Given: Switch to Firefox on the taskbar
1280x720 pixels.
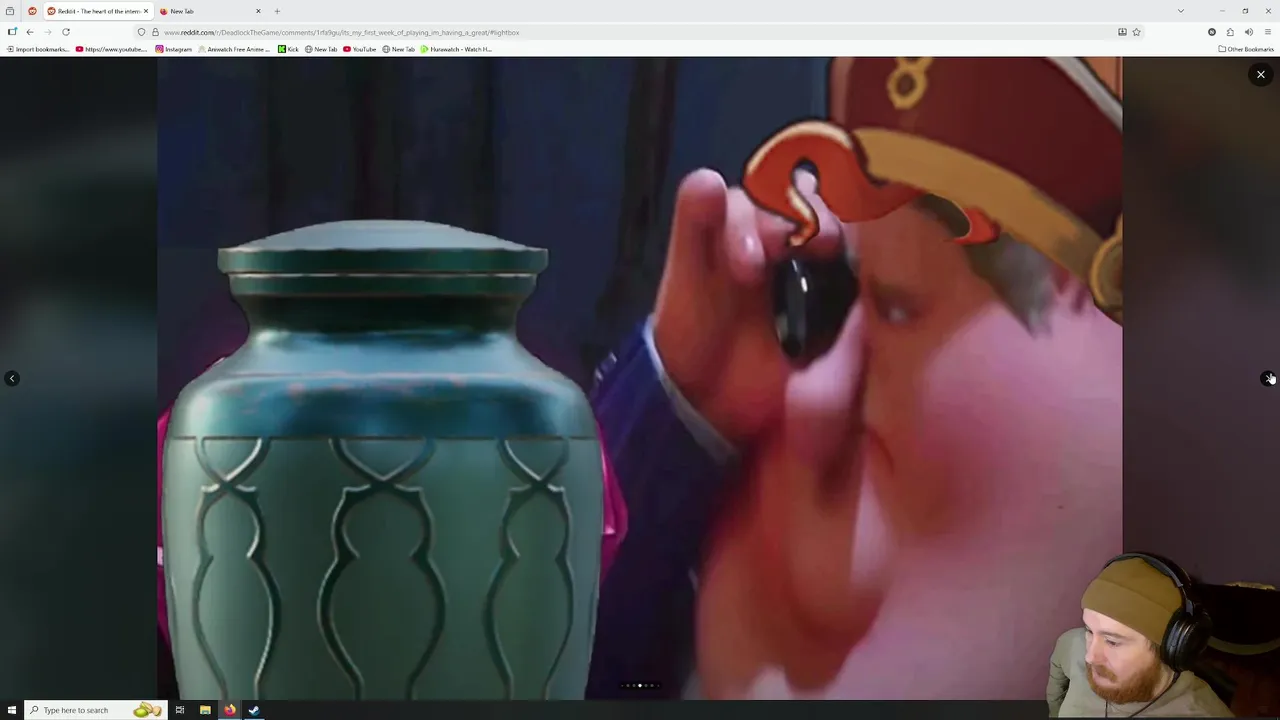Looking at the screenshot, I should (229, 710).
